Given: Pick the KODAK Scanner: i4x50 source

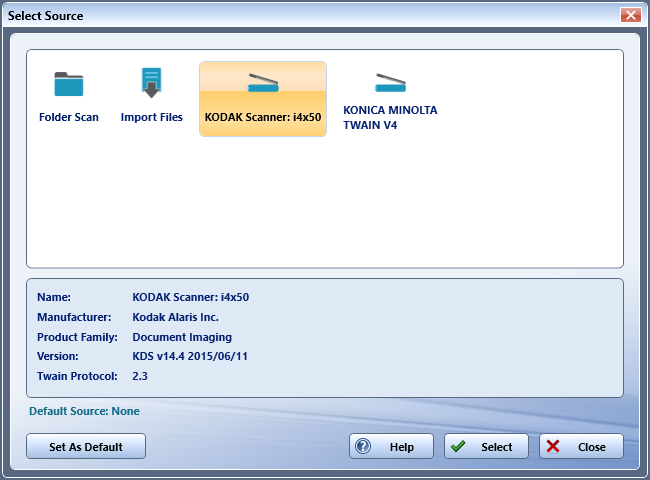Looking at the screenshot, I should [x=263, y=99].
